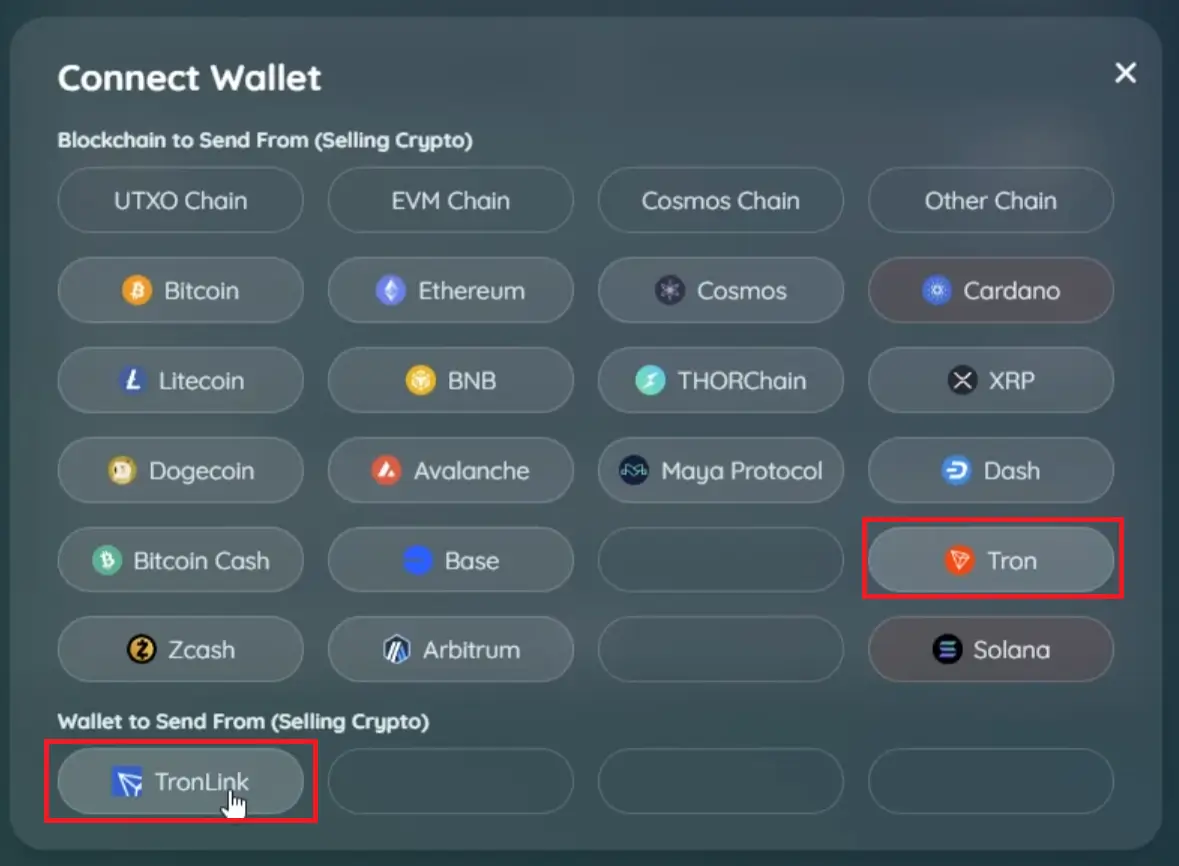Click the Cardano logo icon
The height and width of the screenshot is (866, 1179).
936,291
